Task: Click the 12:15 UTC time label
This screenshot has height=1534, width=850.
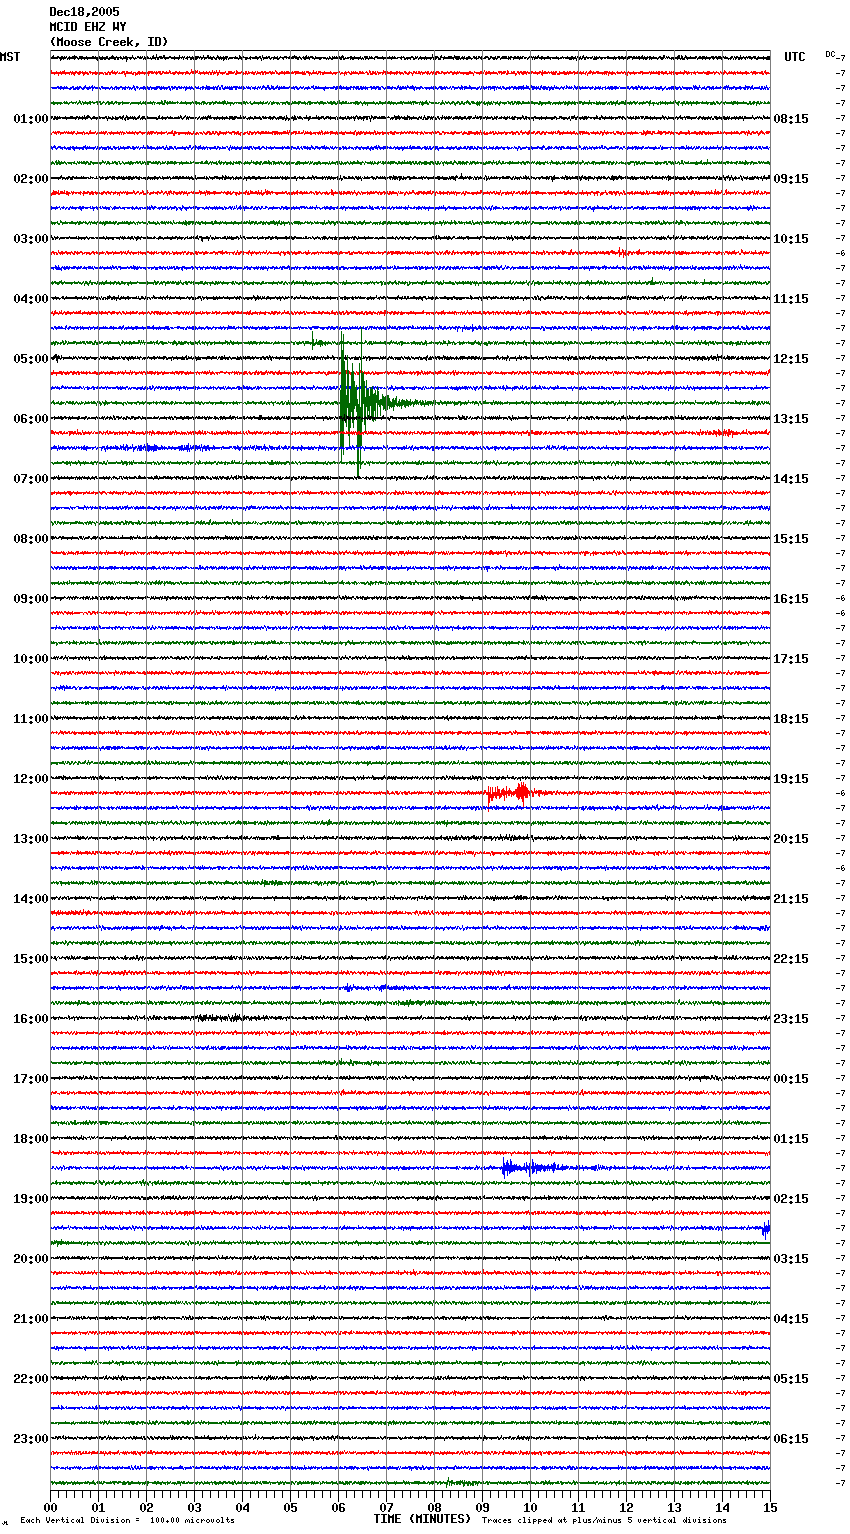Action: click(x=791, y=359)
